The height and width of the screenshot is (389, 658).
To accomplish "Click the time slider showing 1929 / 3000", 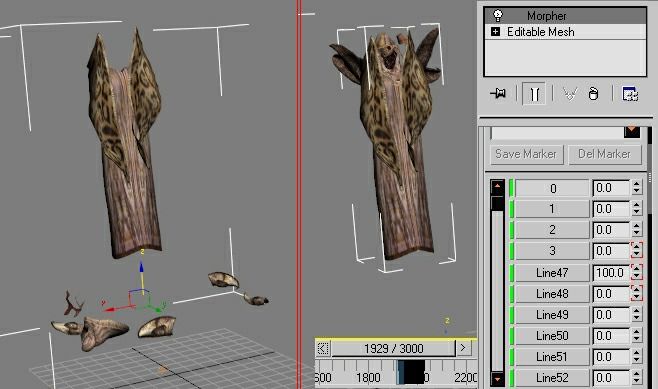I will [x=394, y=348].
